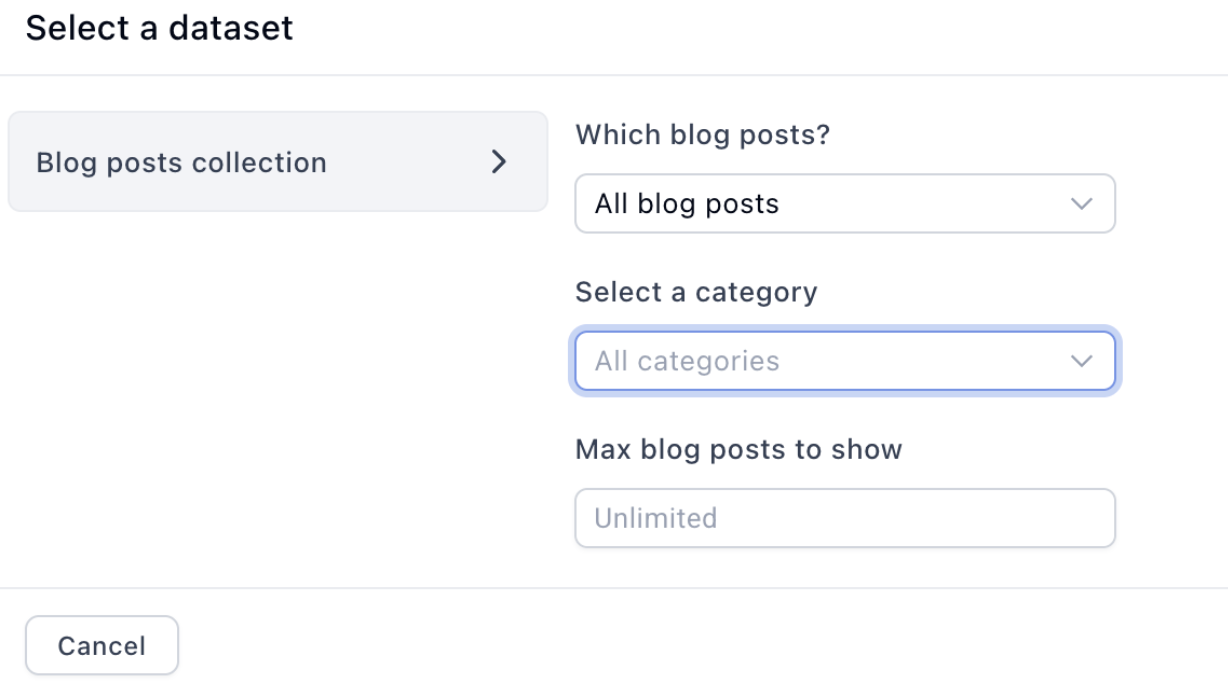Screen dimensions: 1228x696
Task: Cancel the dataset selection
Action: point(102,646)
